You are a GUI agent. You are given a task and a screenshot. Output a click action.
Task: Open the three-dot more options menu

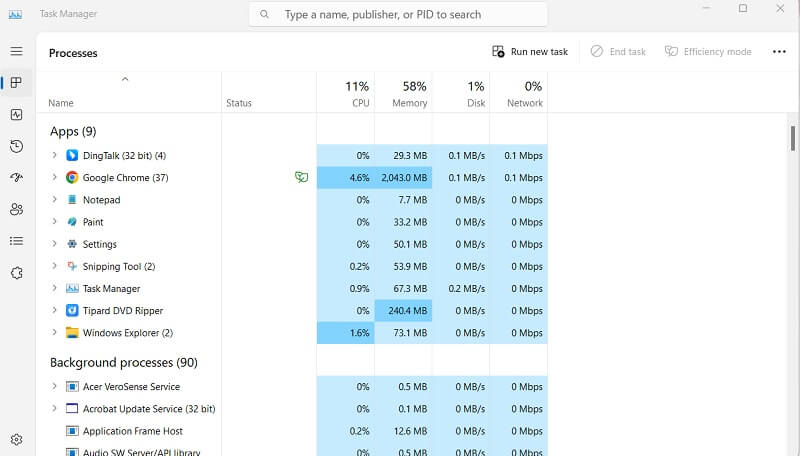click(779, 52)
